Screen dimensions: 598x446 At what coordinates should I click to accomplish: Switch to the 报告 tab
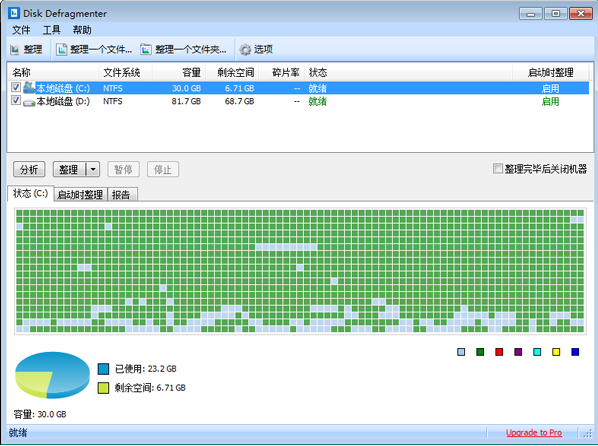click(121, 195)
